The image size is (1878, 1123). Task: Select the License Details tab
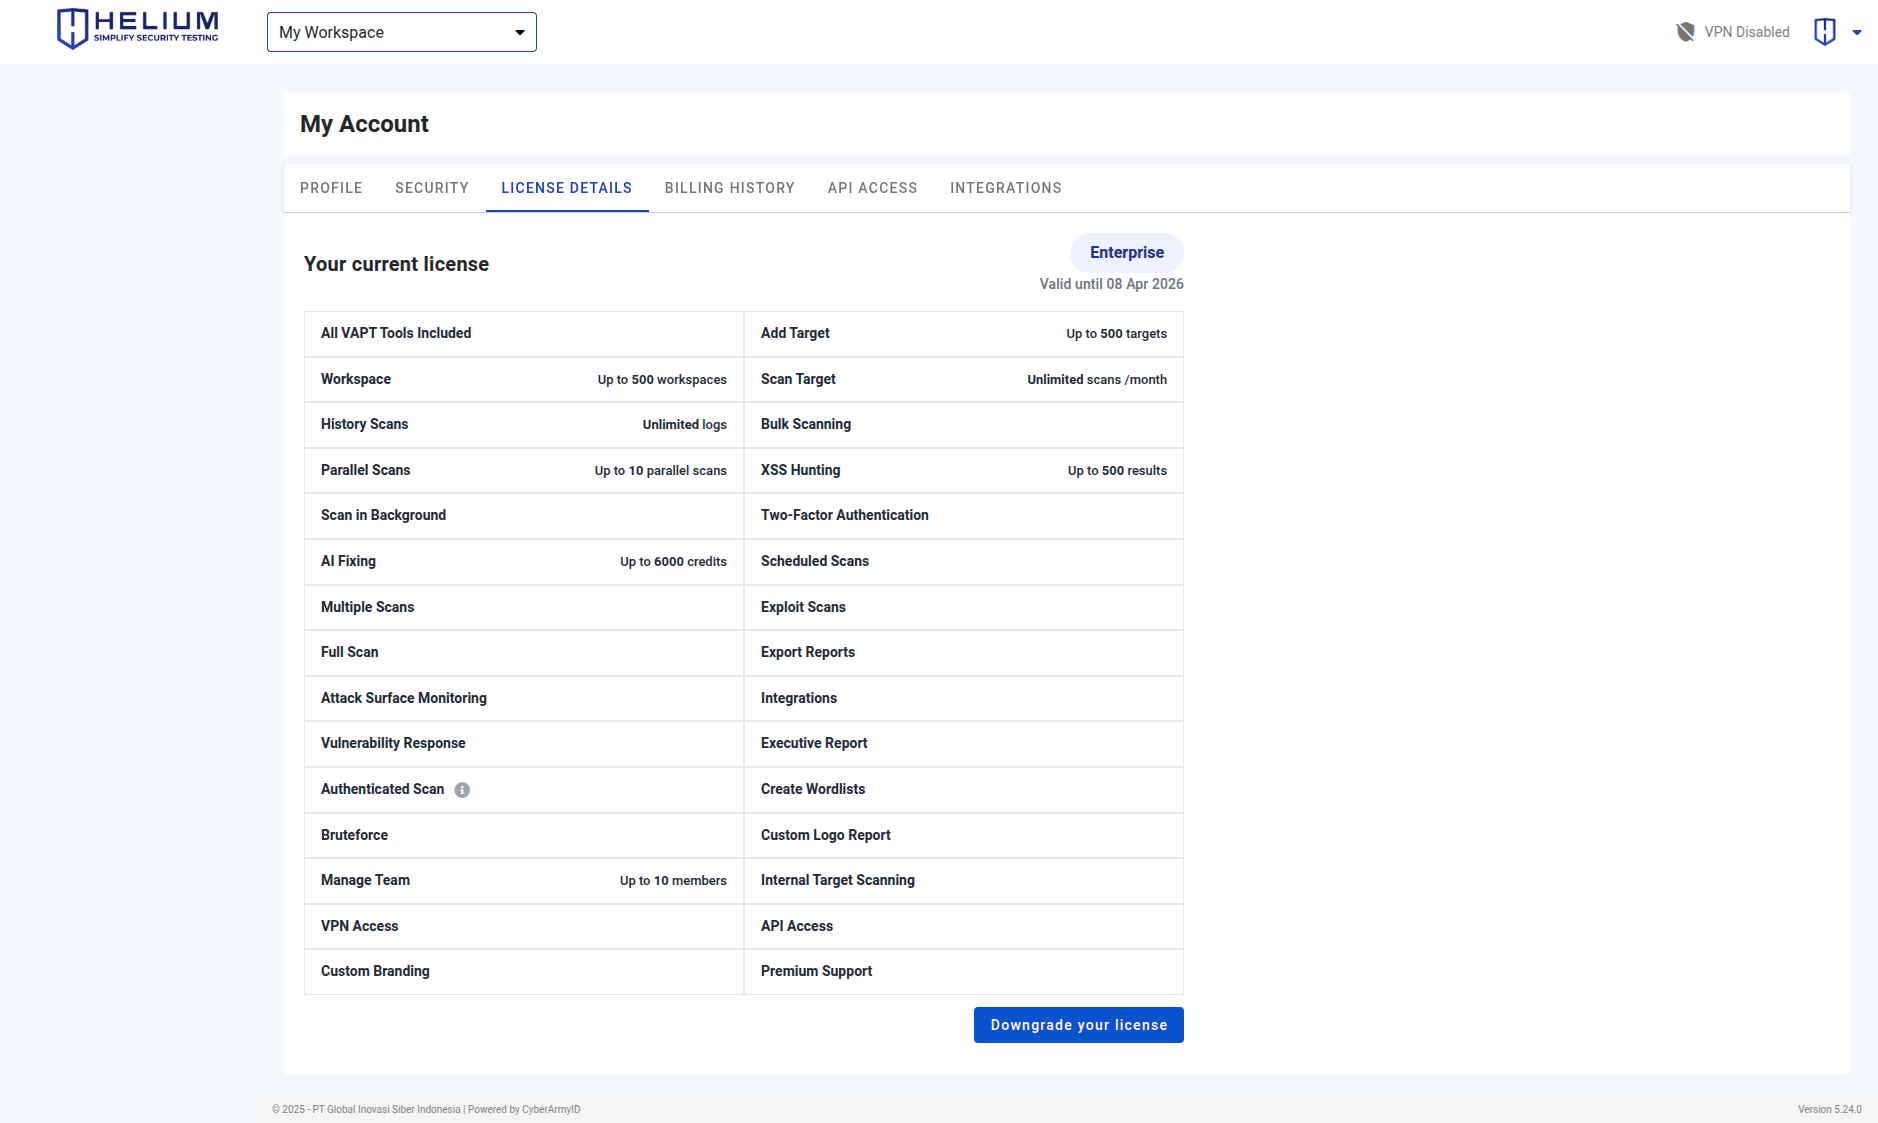tap(566, 188)
